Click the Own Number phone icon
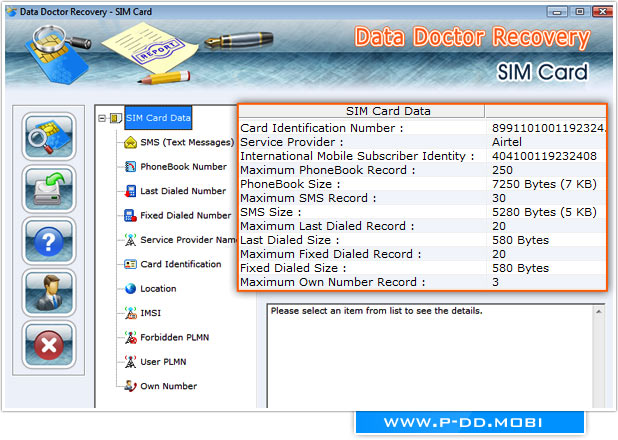Screen dimensions: 618x440 point(130,386)
